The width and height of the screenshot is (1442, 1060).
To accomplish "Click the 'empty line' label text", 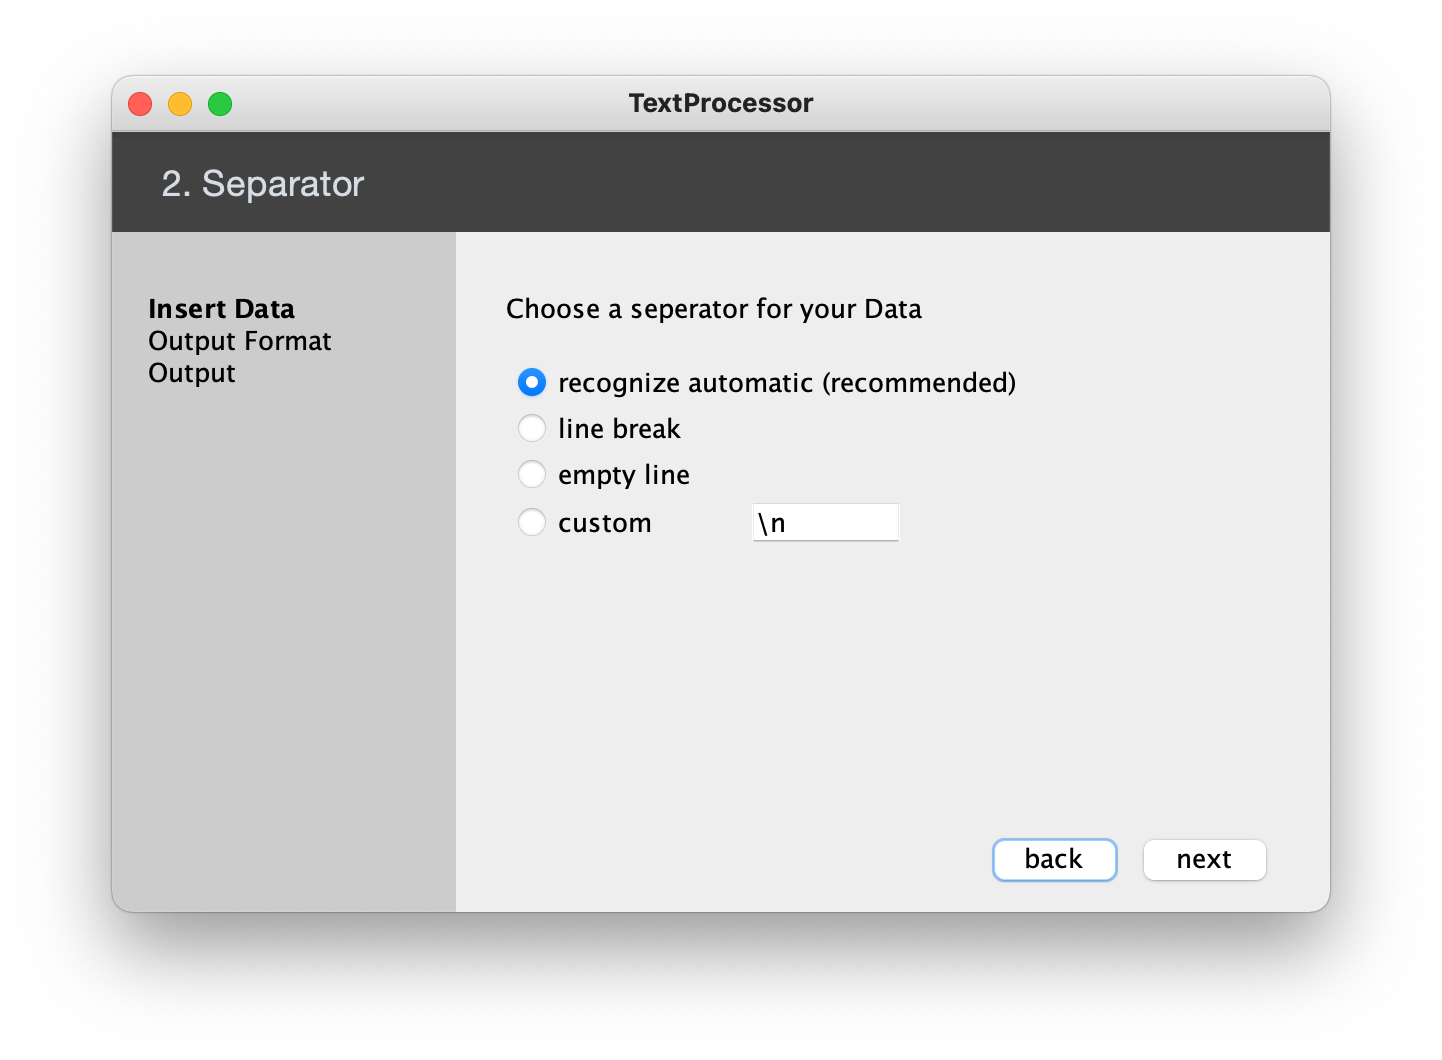I will [624, 475].
